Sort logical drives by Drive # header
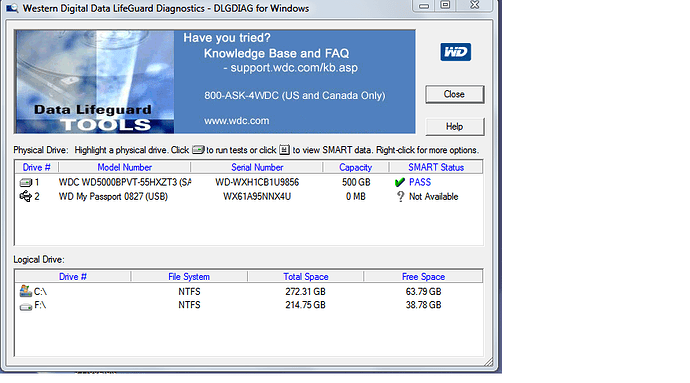The image size is (690, 383). click(x=73, y=276)
